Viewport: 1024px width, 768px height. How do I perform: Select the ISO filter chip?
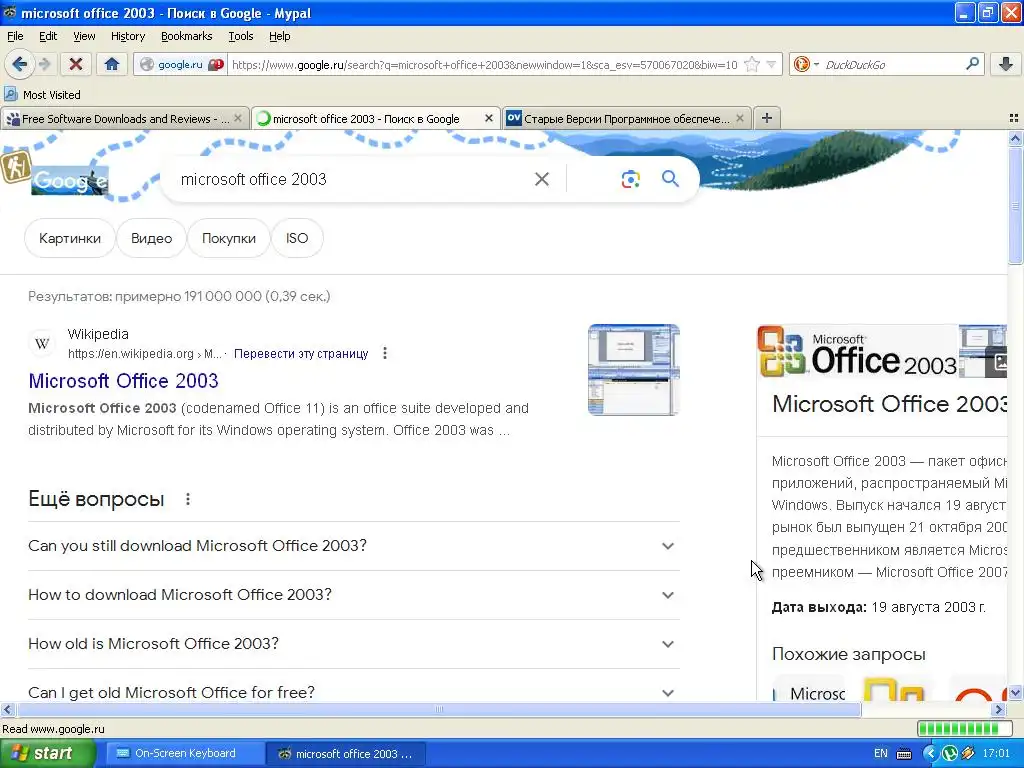click(x=297, y=238)
